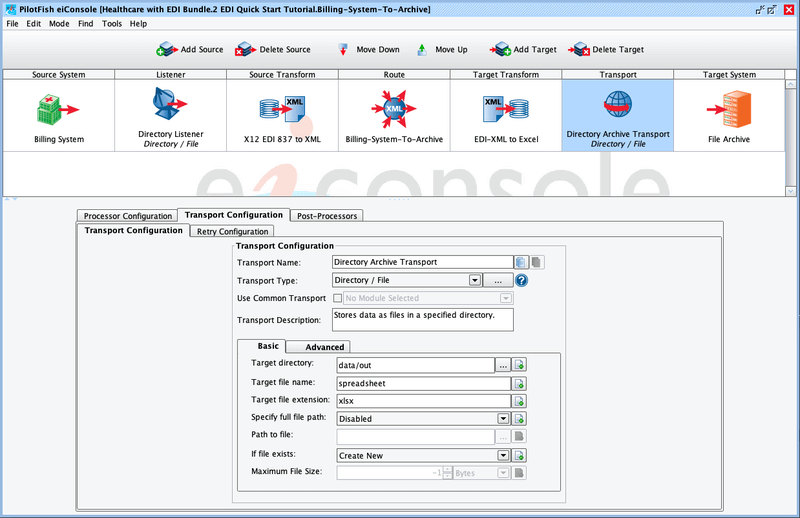Image resolution: width=800 pixels, height=518 pixels.
Task: Click the expression icon beside Target file extension
Action: coord(519,401)
